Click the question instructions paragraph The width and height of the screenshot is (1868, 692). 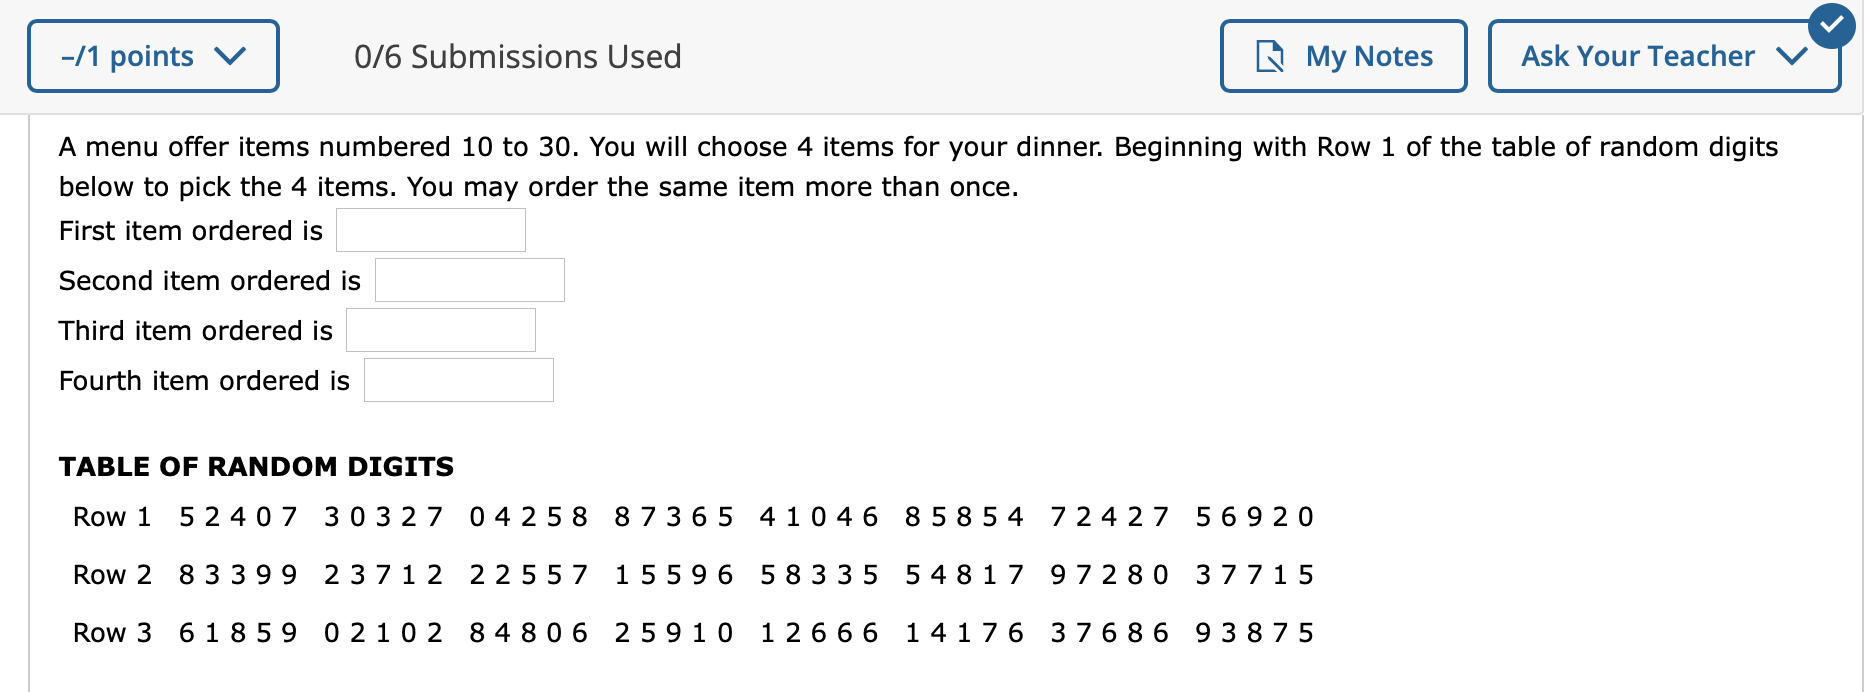(x=918, y=165)
